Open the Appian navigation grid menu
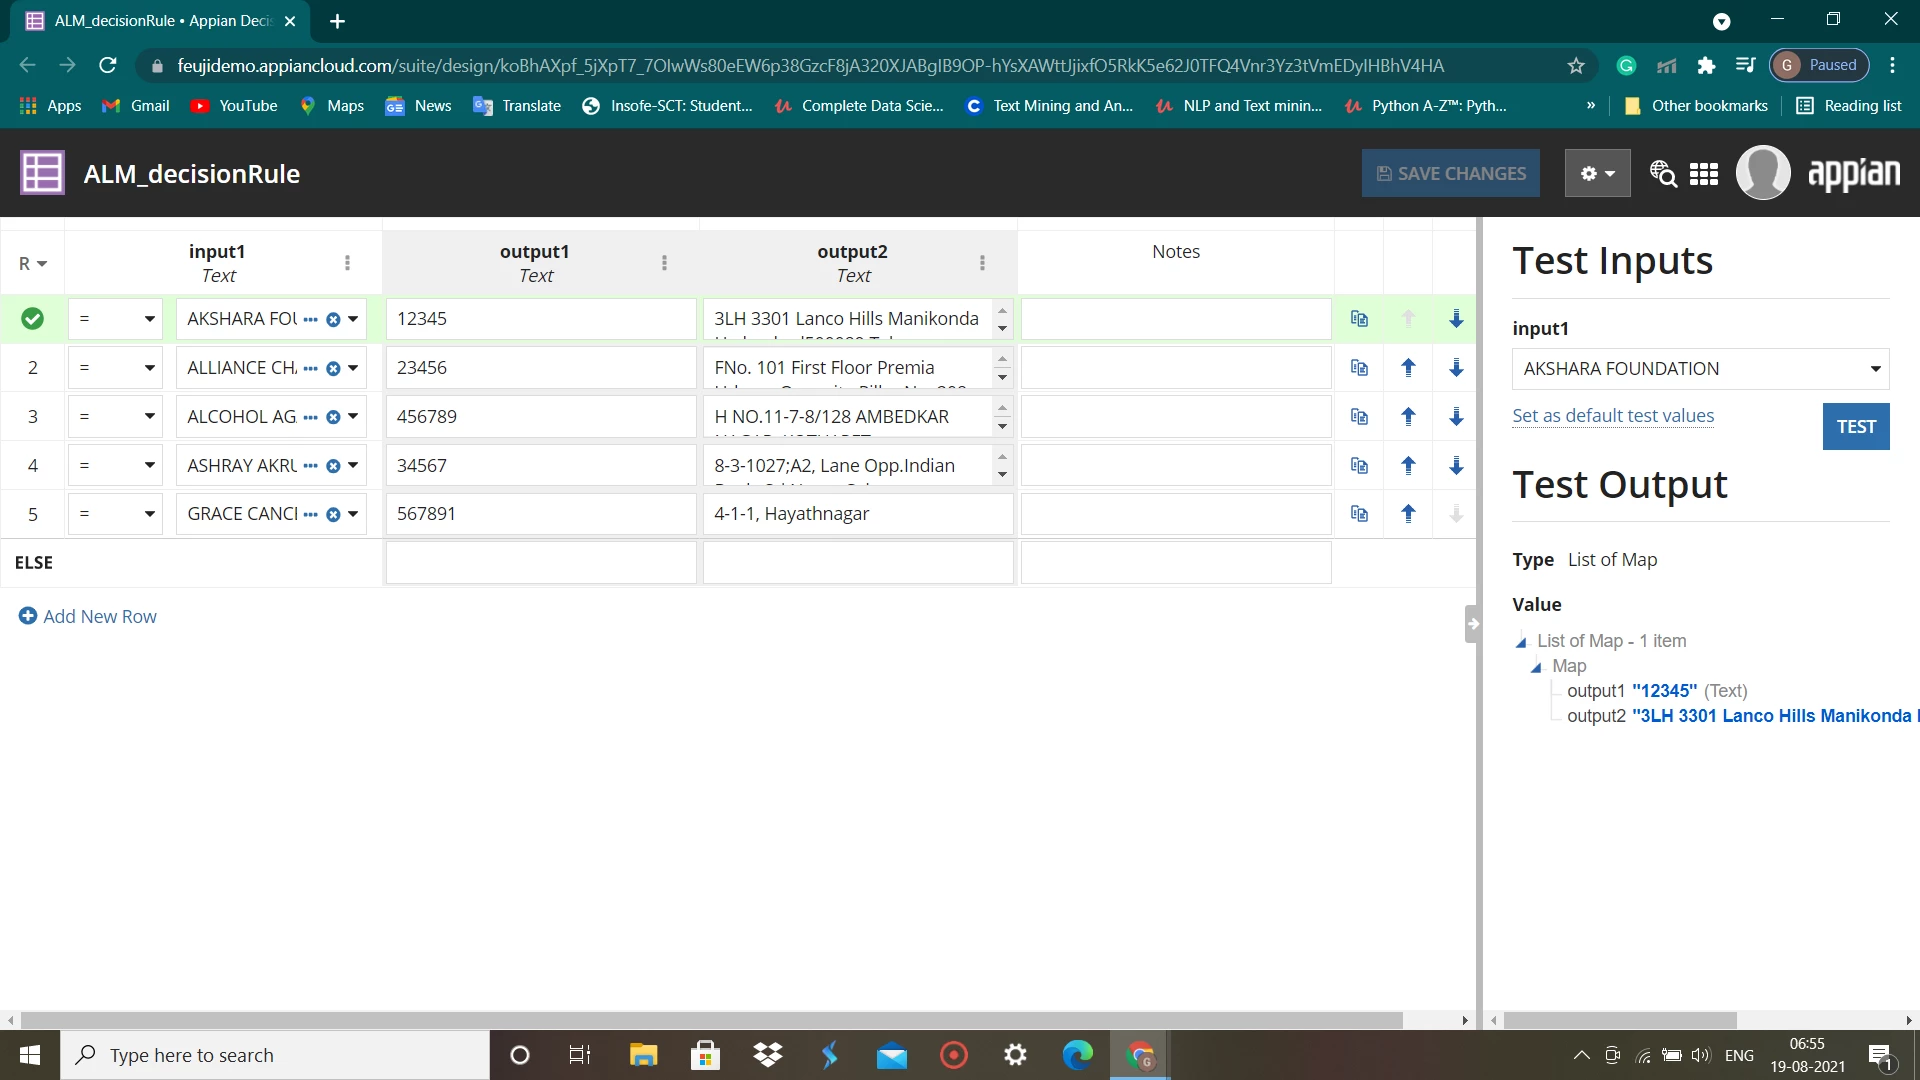Screen dimensions: 1920x1080 (1704, 174)
